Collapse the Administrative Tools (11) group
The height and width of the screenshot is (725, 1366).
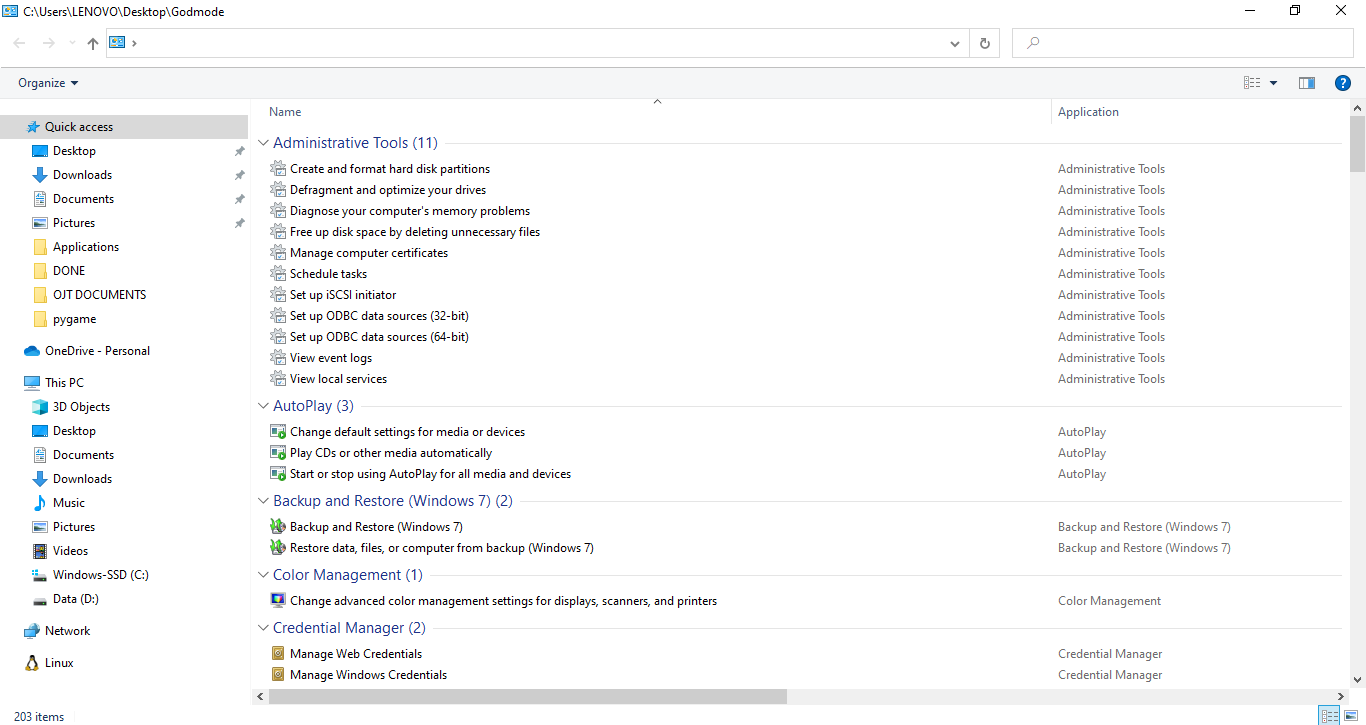tap(264, 143)
